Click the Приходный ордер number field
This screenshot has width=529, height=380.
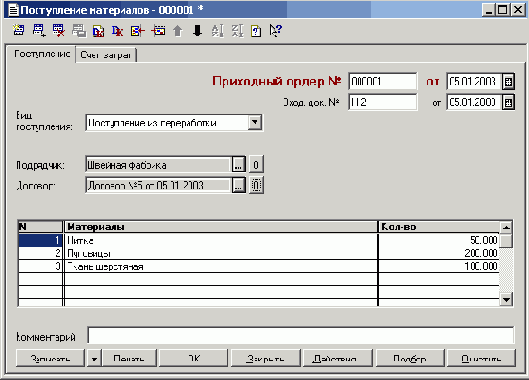pyautogui.click(x=383, y=81)
